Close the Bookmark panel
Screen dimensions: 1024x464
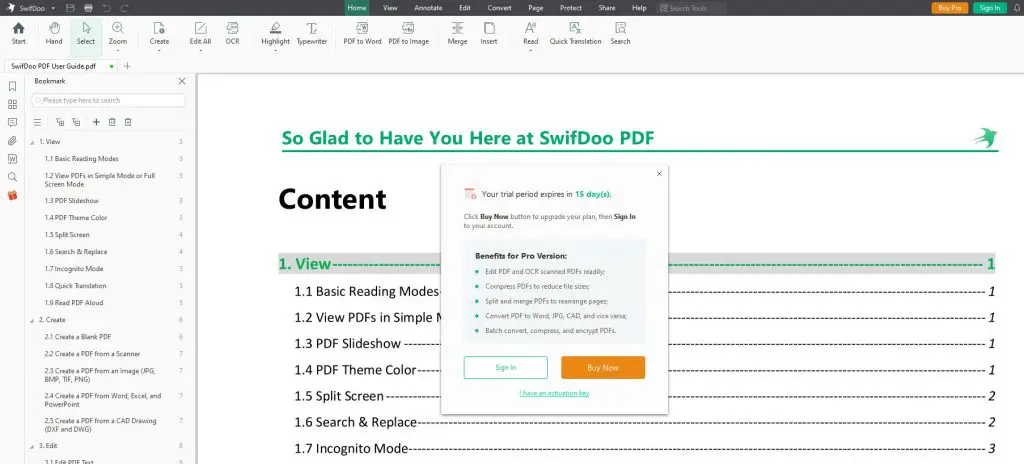pyautogui.click(x=182, y=81)
